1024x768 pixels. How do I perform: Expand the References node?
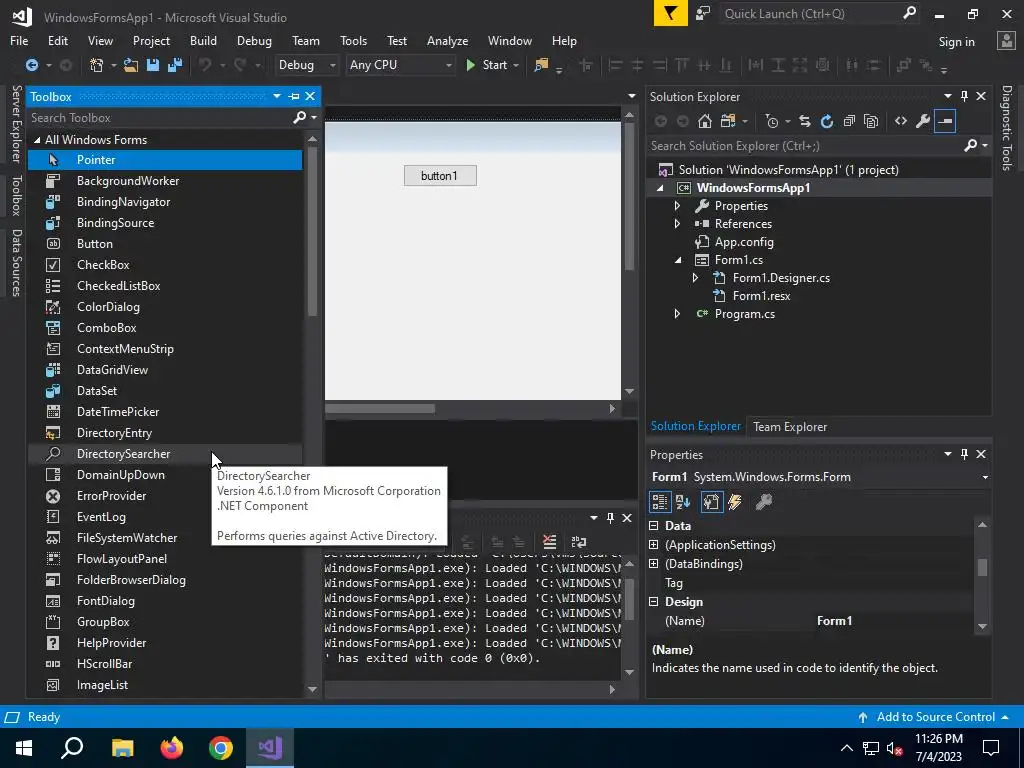(x=677, y=223)
